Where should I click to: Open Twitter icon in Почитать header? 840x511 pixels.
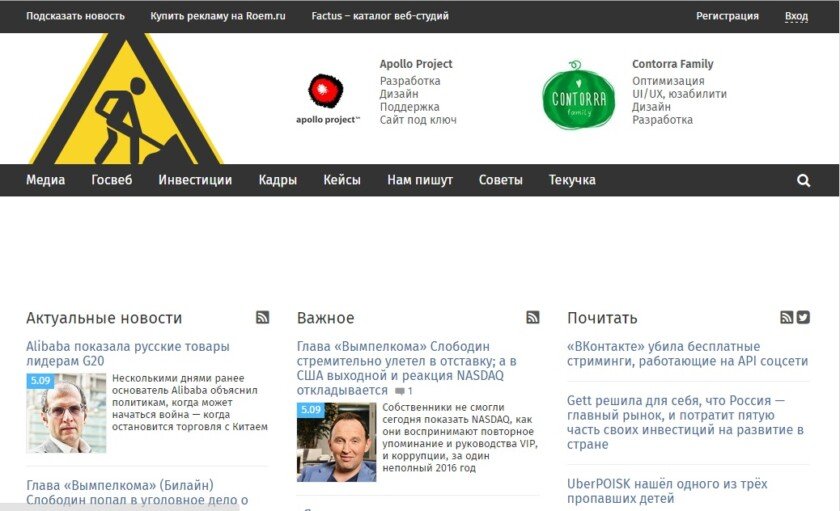pyautogui.click(x=802, y=318)
